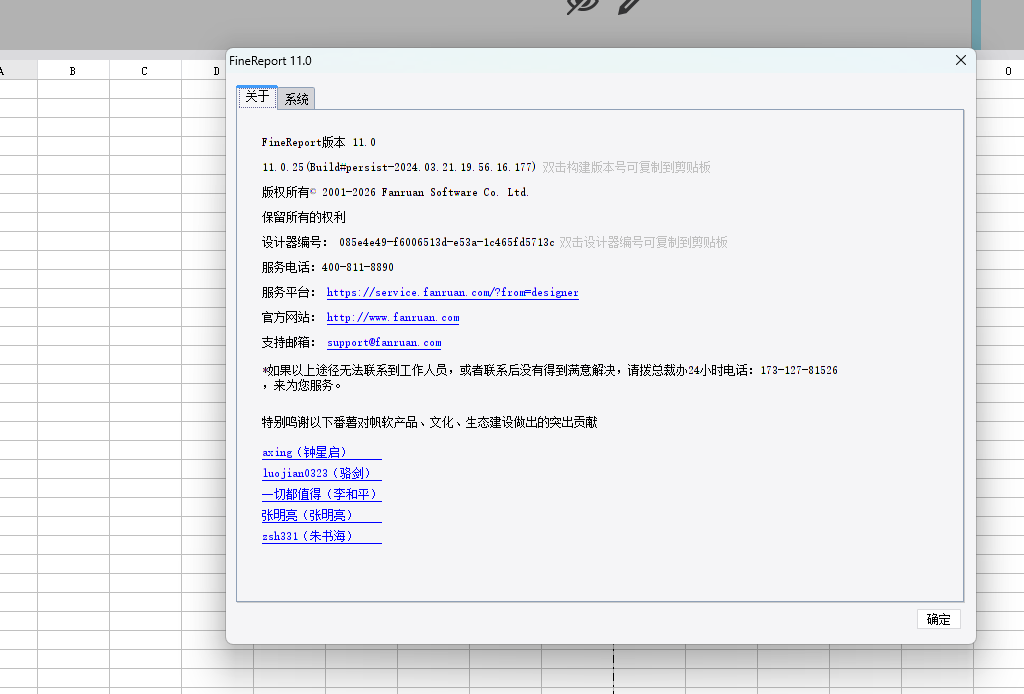Close the FineReport 11.0 dialog
The width and height of the screenshot is (1024, 694).
(961, 60)
